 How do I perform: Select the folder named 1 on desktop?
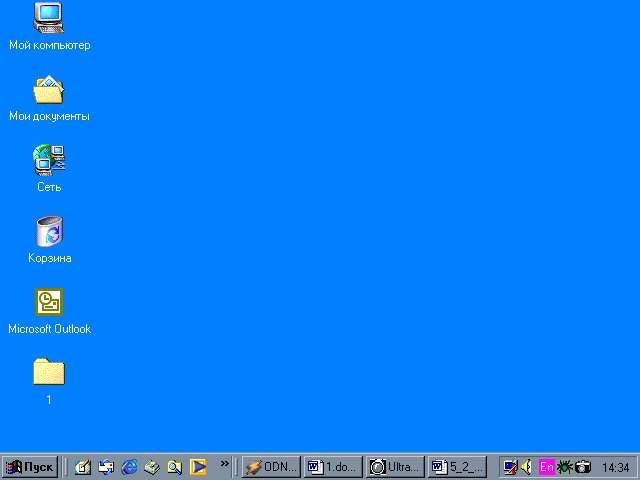tap(49, 371)
